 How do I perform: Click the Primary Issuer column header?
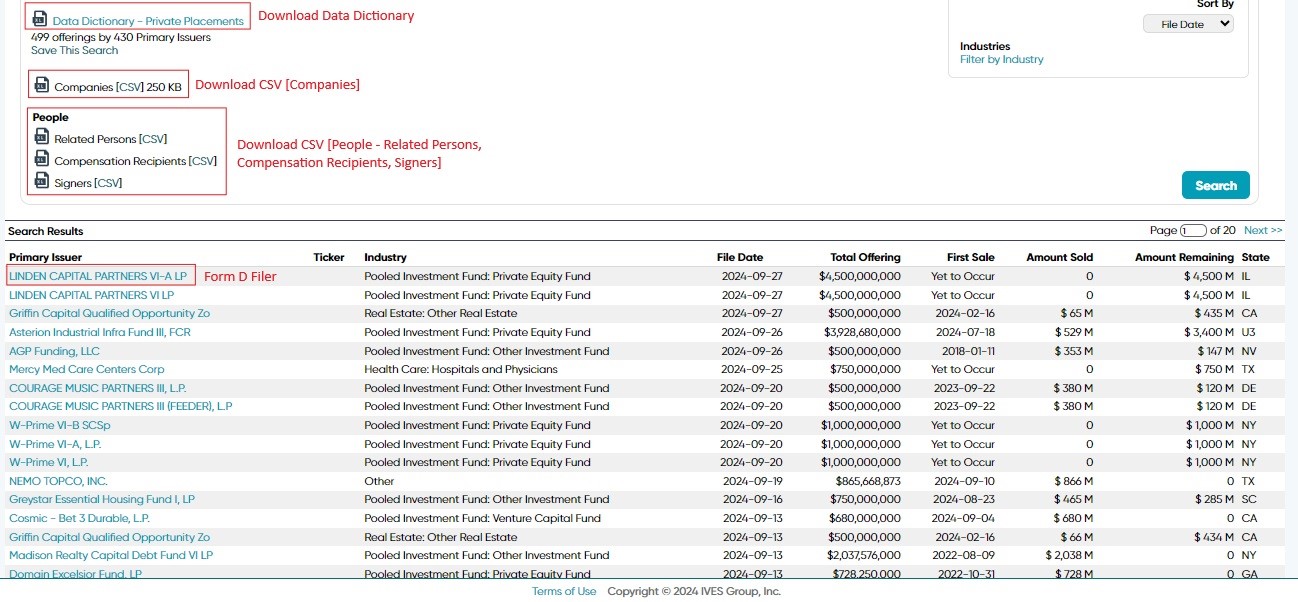[45, 257]
